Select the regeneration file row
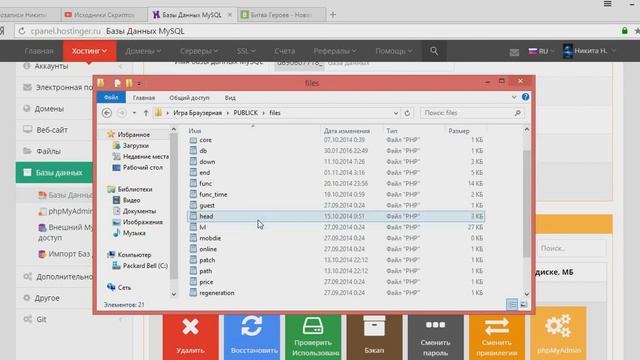Viewport: 640px width, 360px height. coord(336,293)
